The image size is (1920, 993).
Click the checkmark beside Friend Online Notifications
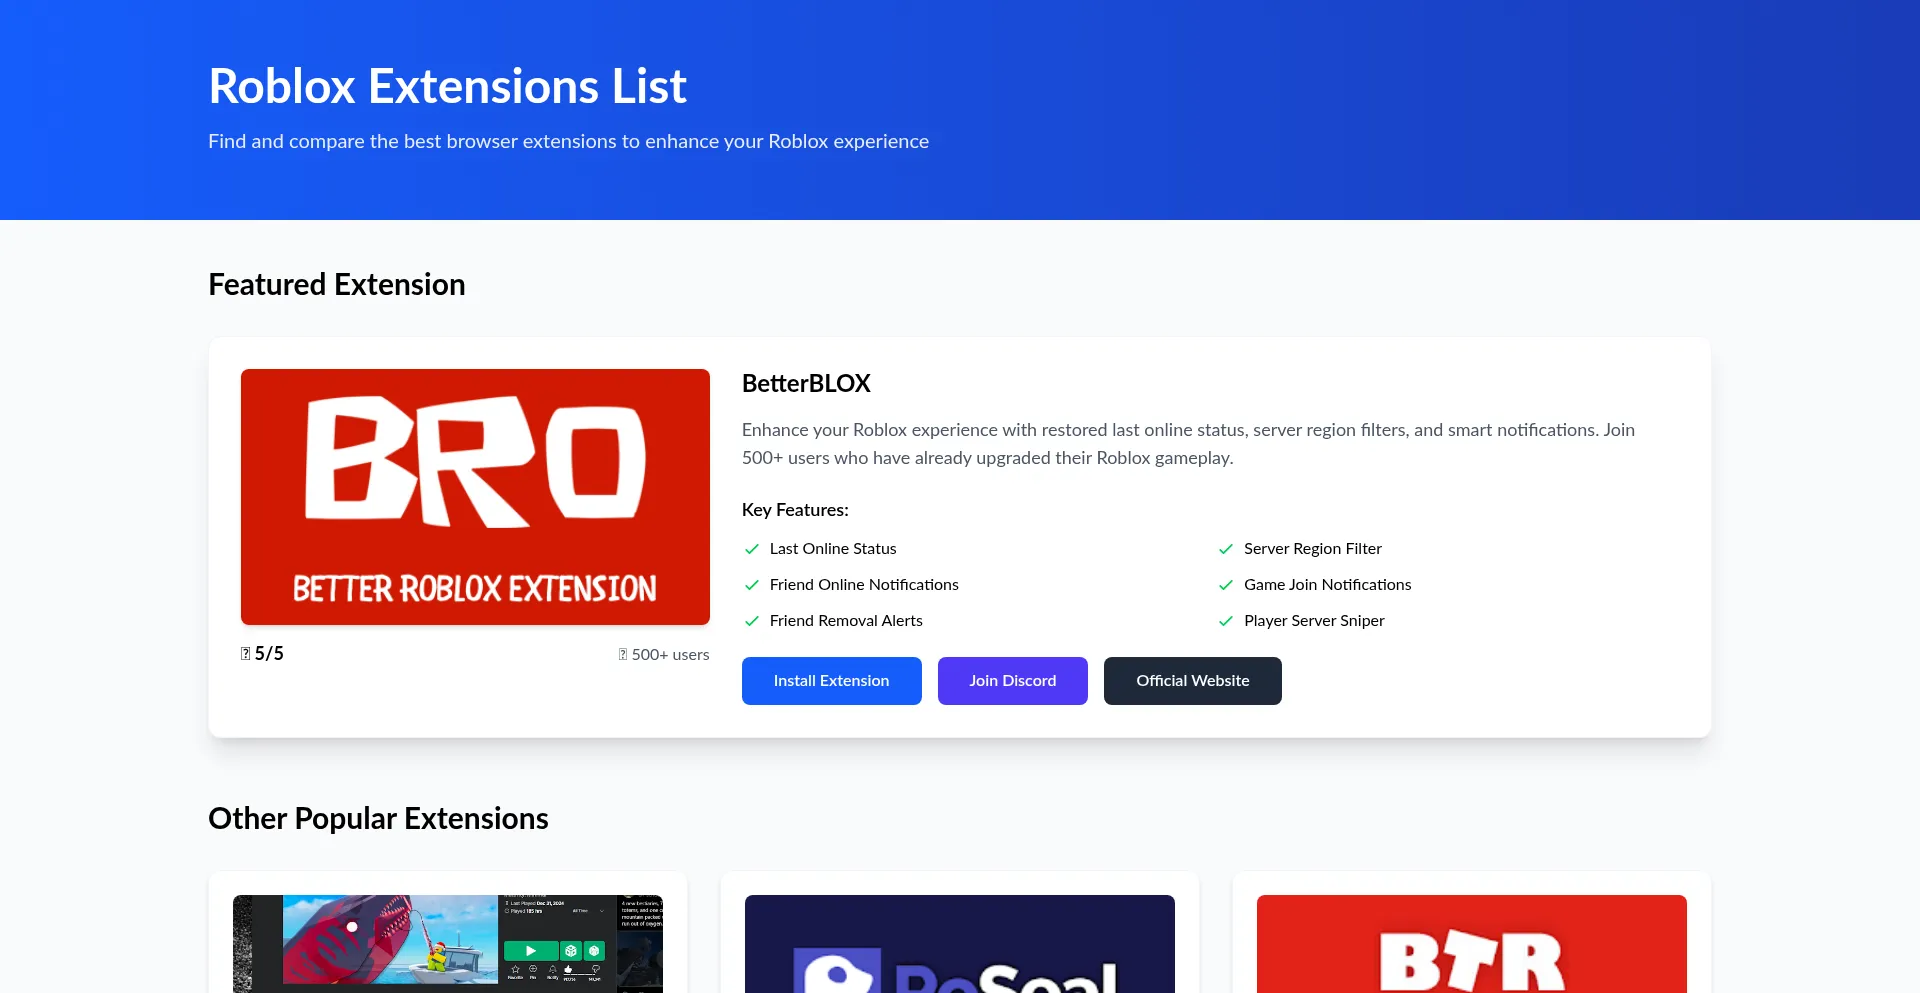pos(752,585)
